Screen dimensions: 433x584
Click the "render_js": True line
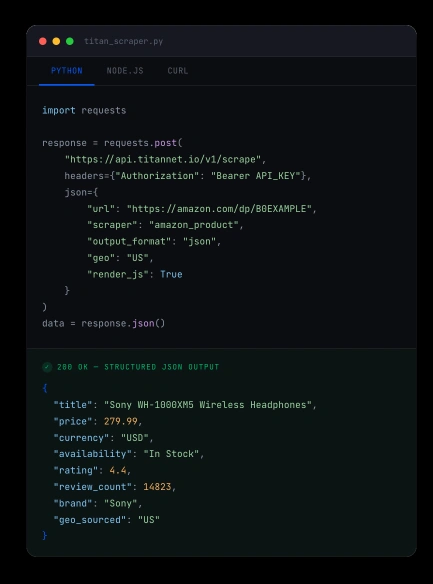134,274
